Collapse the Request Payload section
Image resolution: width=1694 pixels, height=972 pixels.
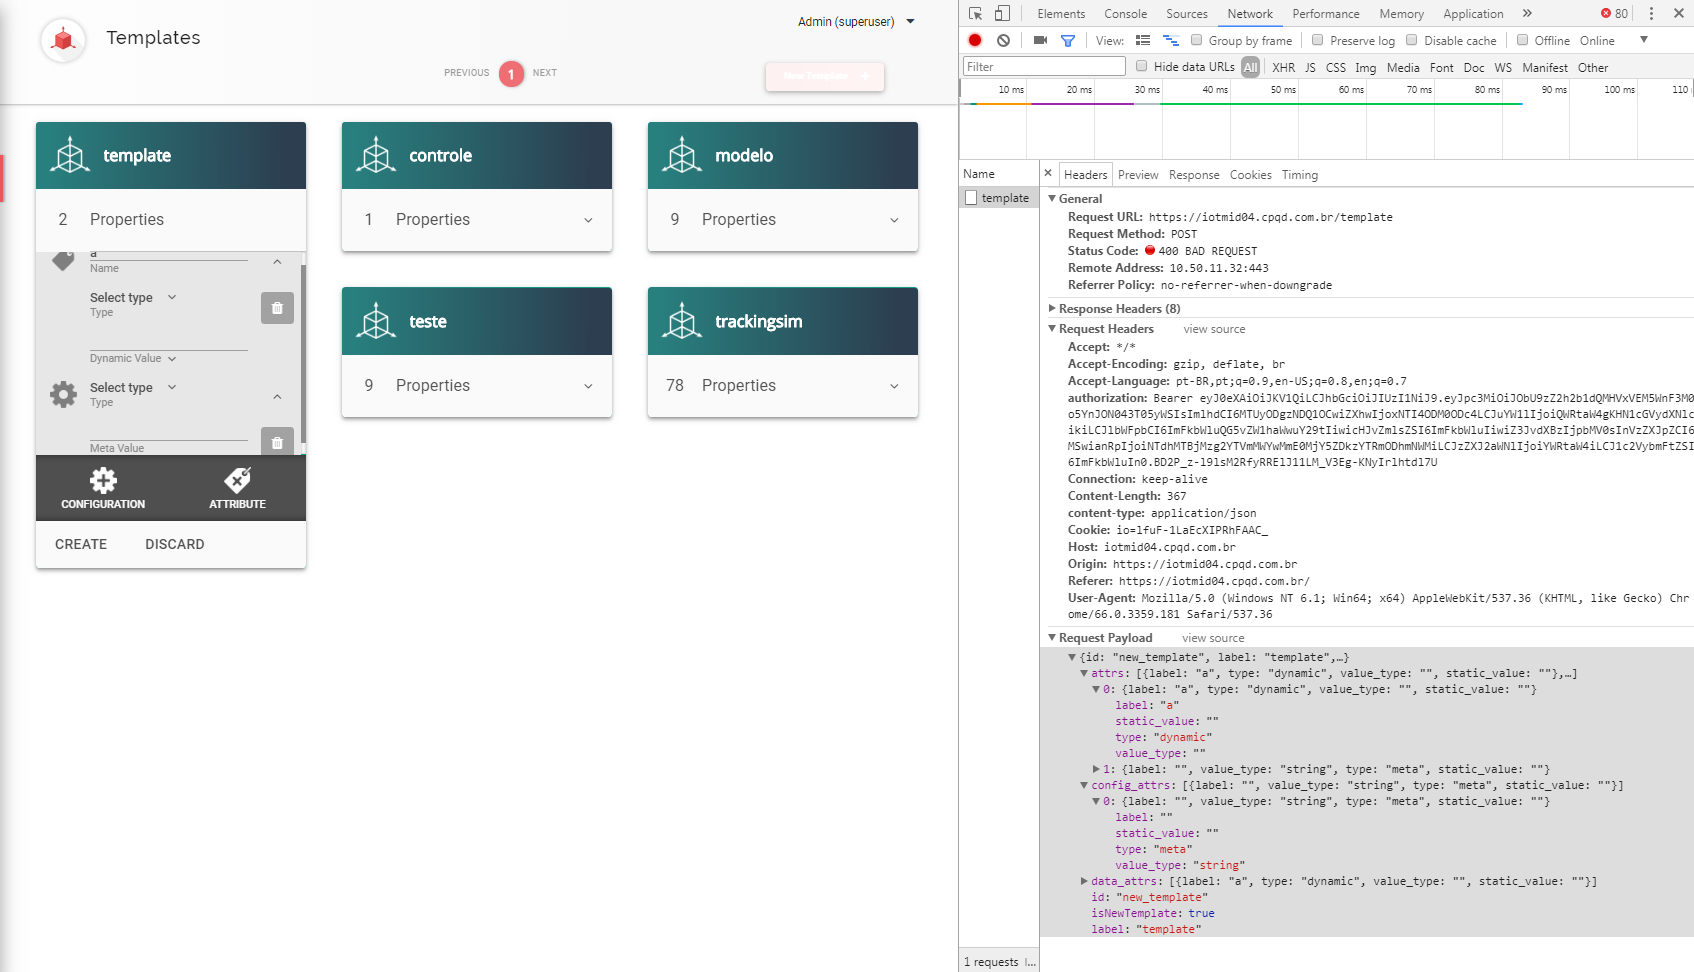pos(1052,638)
